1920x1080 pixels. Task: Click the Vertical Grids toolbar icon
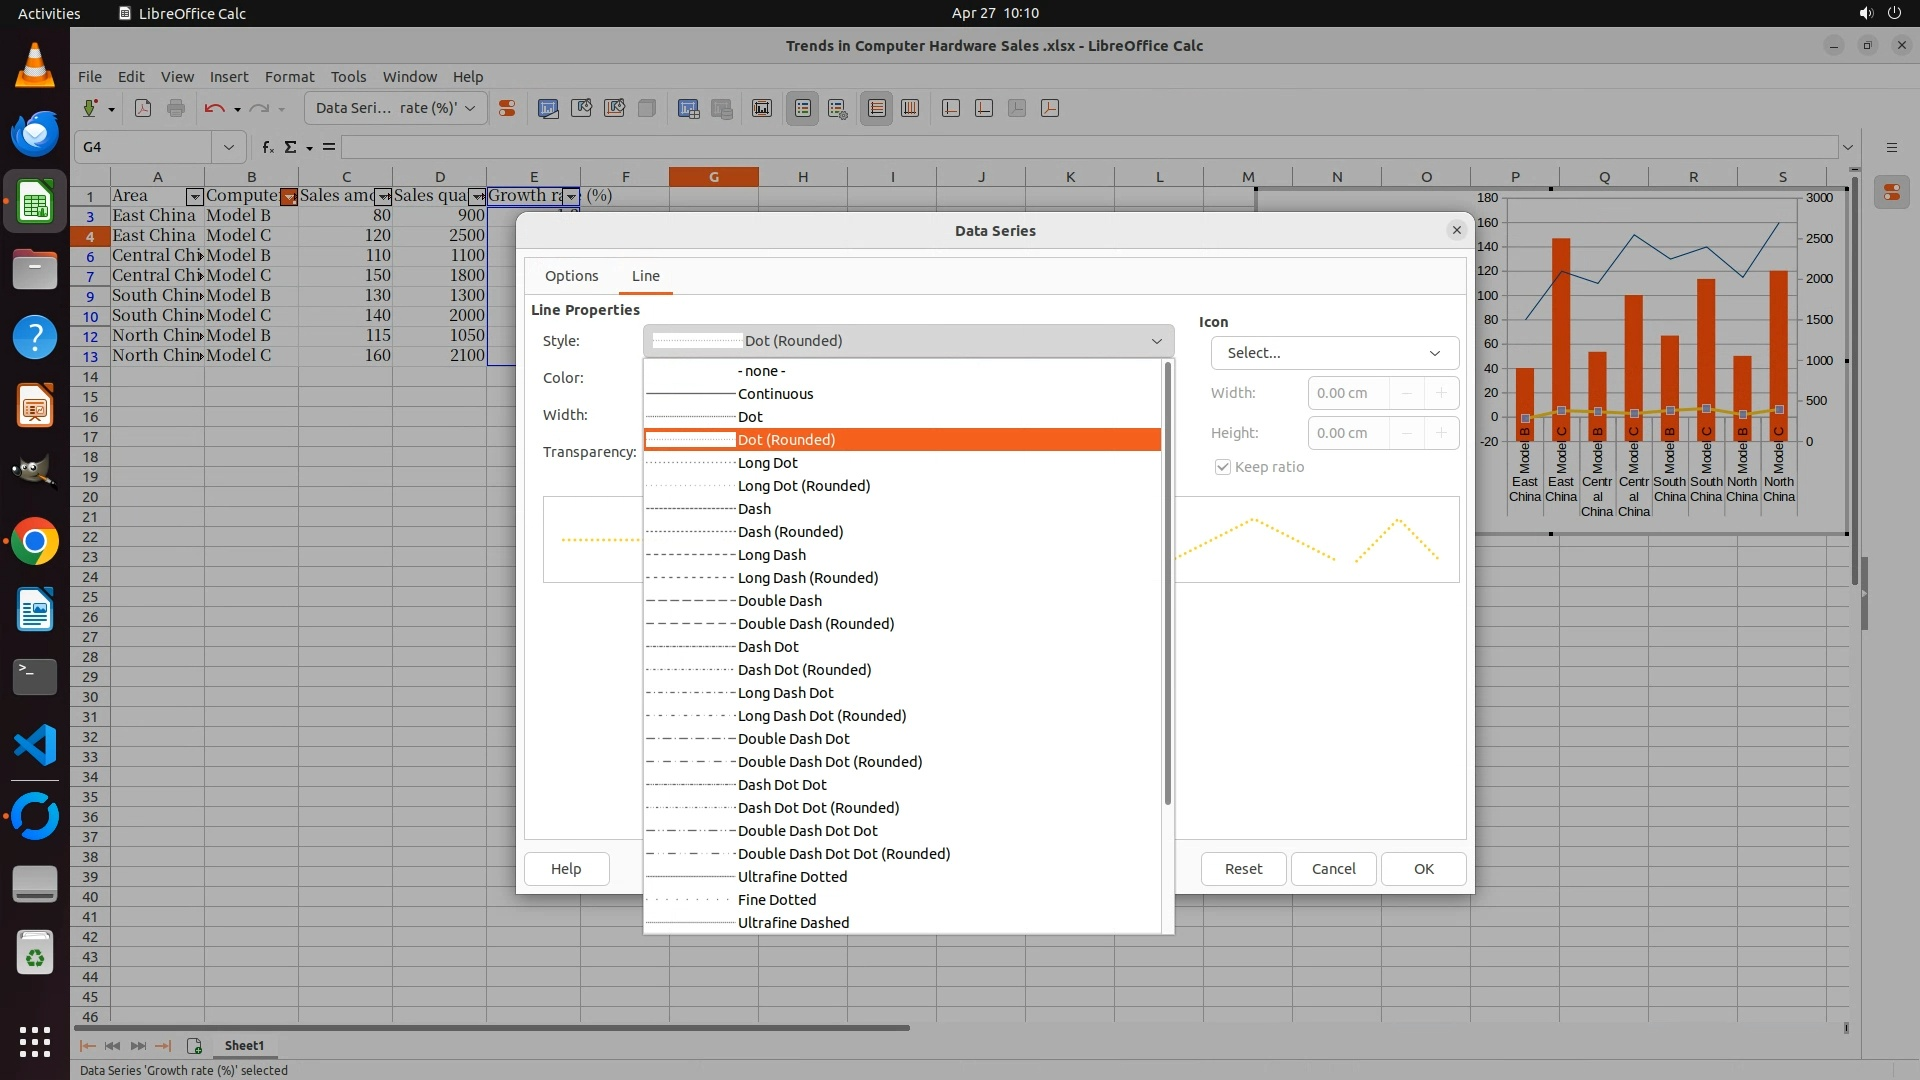click(910, 109)
